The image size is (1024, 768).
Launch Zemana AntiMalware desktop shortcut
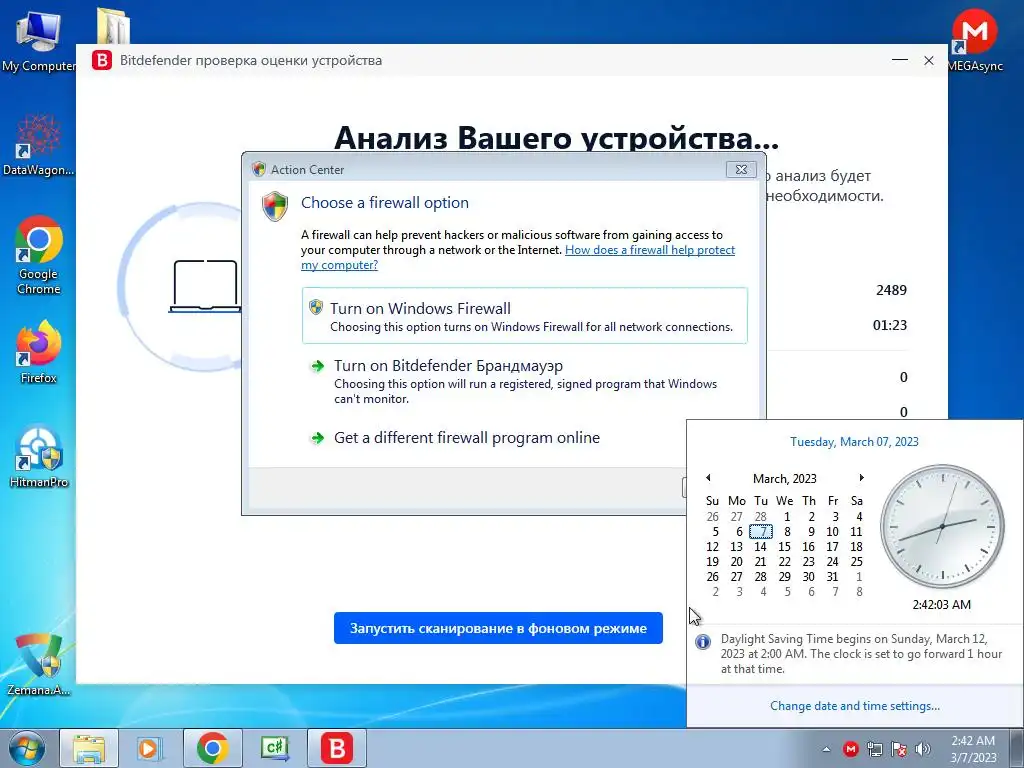[39, 664]
